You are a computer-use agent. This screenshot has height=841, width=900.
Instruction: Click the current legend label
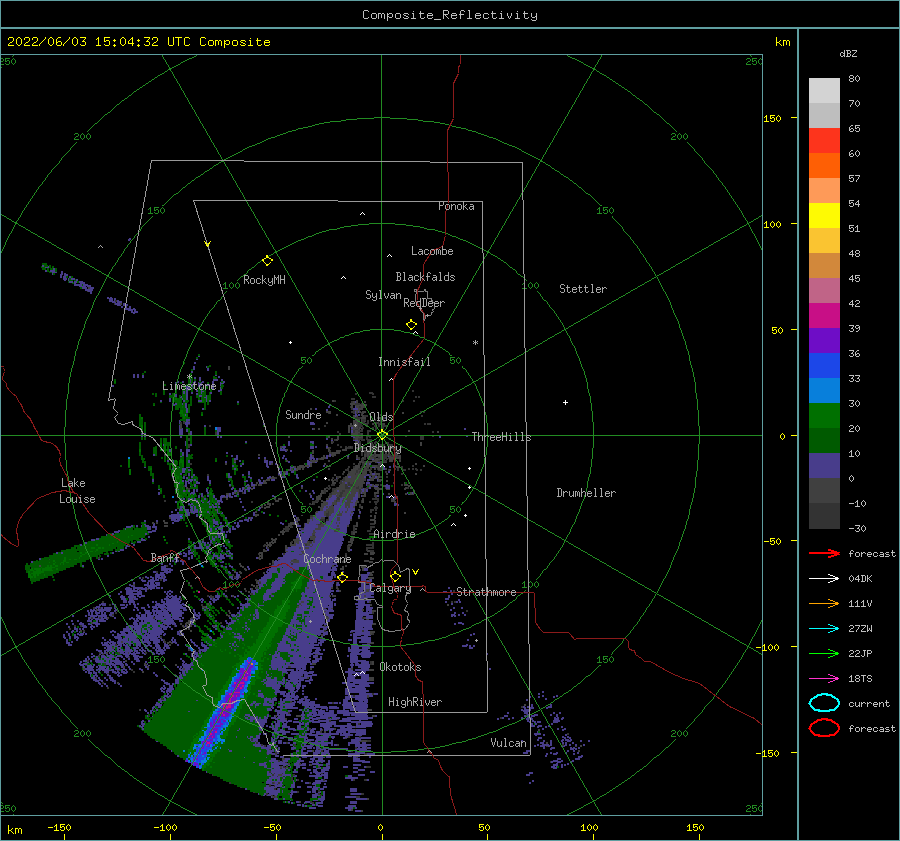(x=869, y=704)
